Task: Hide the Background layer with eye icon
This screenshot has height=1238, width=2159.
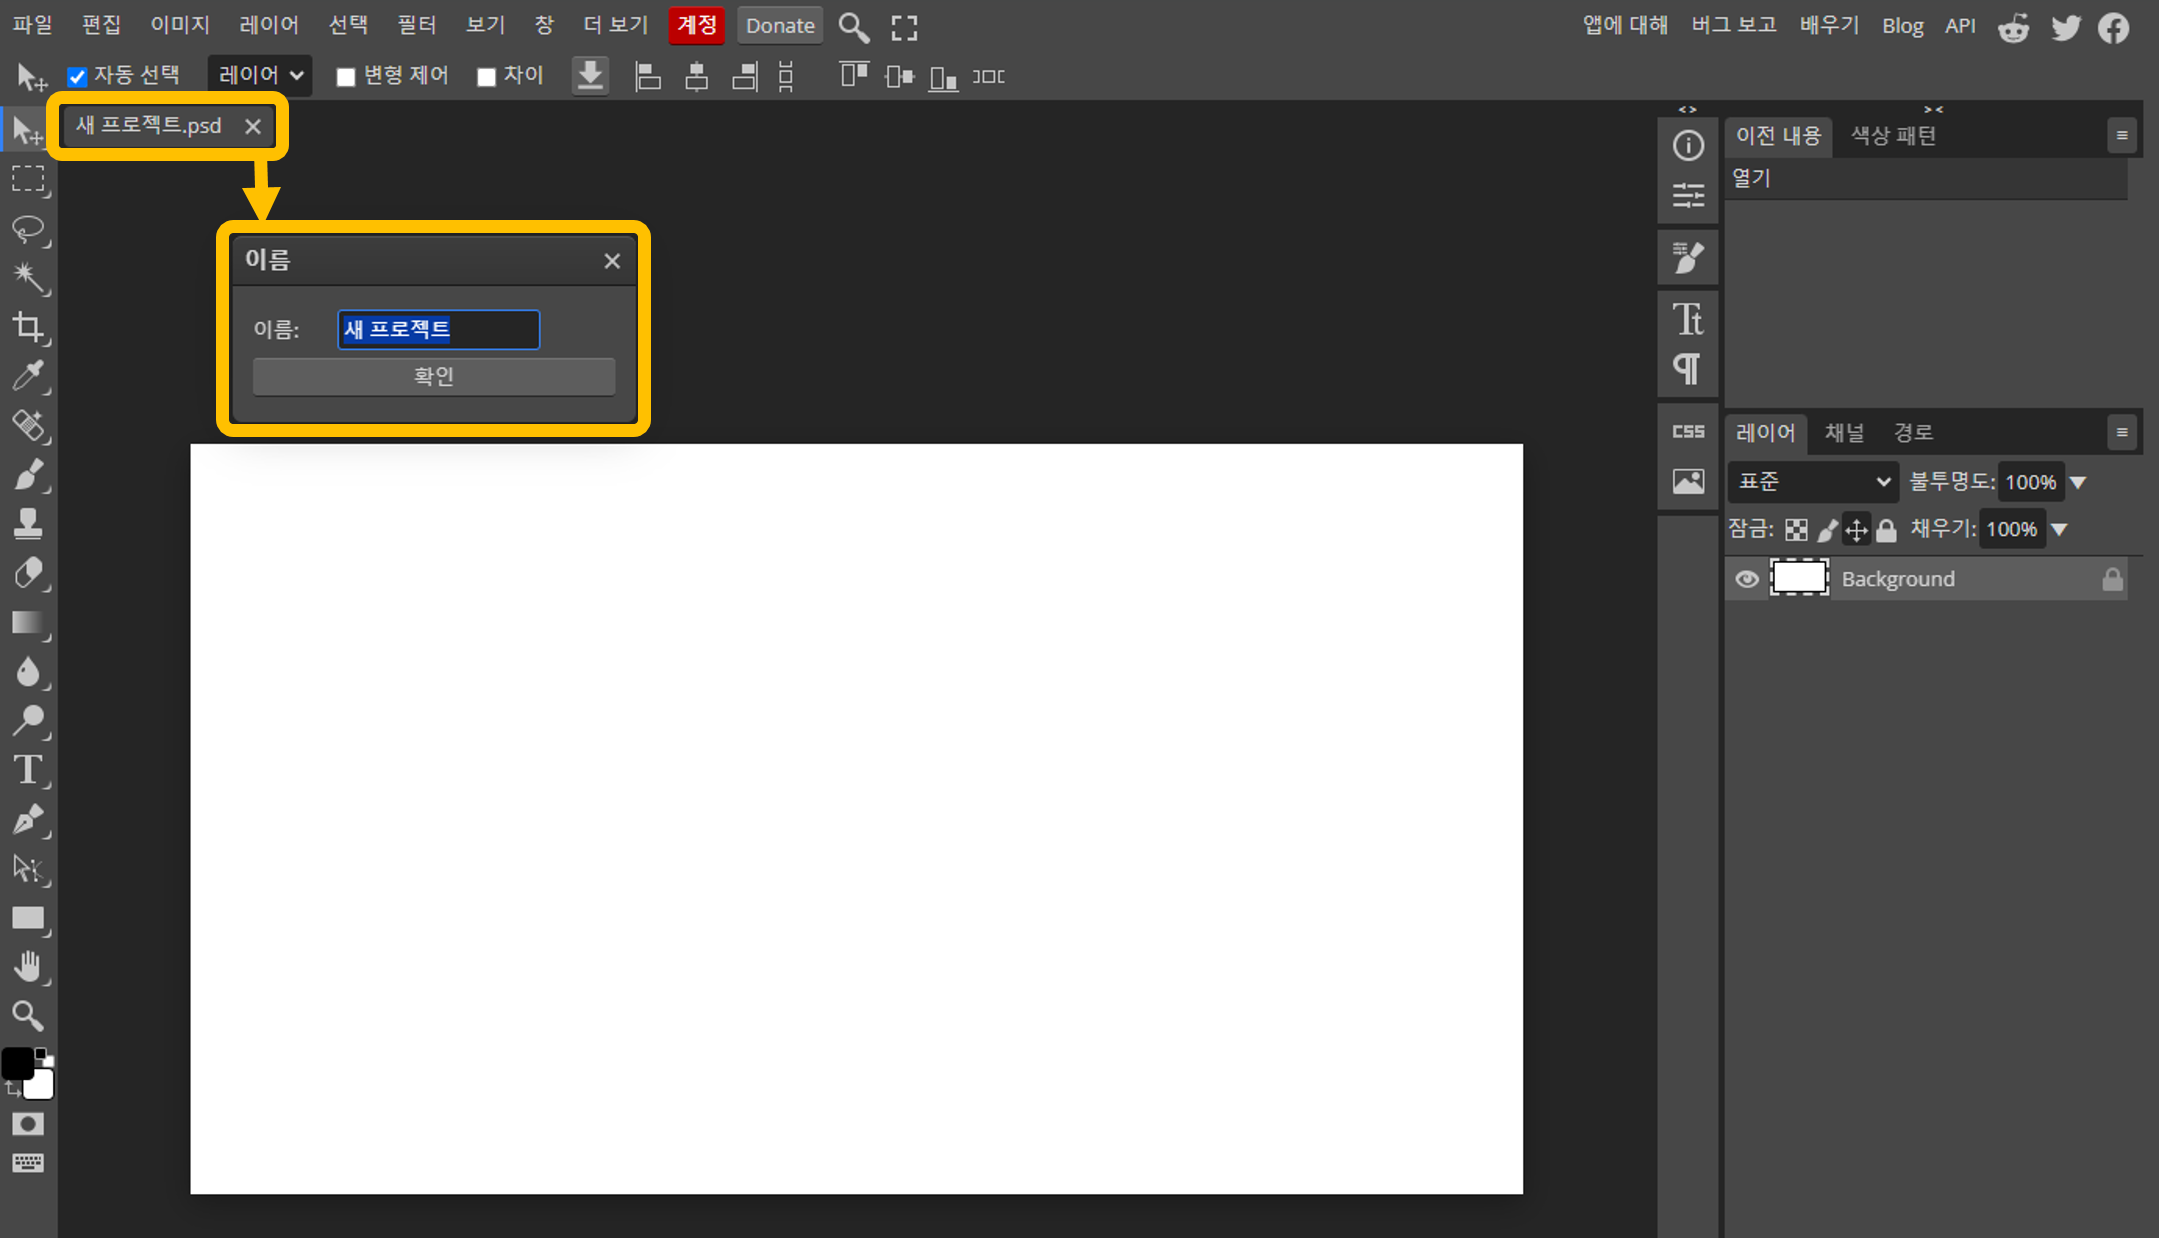Action: 1746,579
